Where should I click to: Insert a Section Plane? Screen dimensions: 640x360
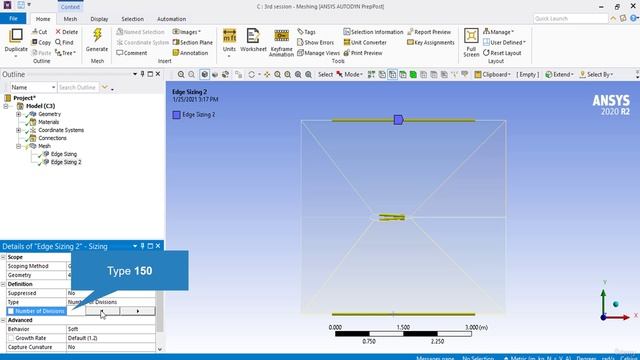pyautogui.click(x=193, y=42)
